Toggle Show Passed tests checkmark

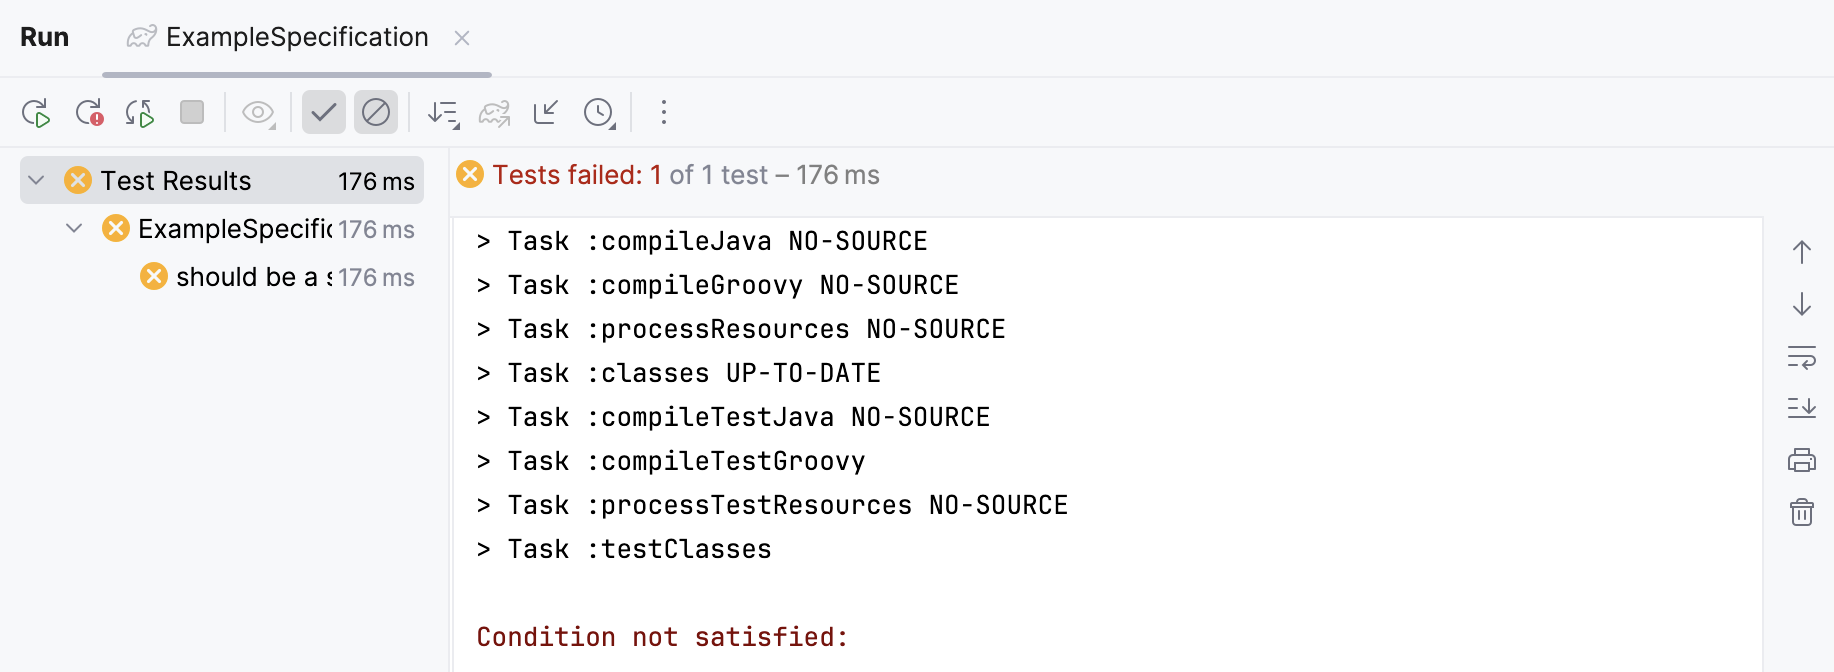pos(323,112)
